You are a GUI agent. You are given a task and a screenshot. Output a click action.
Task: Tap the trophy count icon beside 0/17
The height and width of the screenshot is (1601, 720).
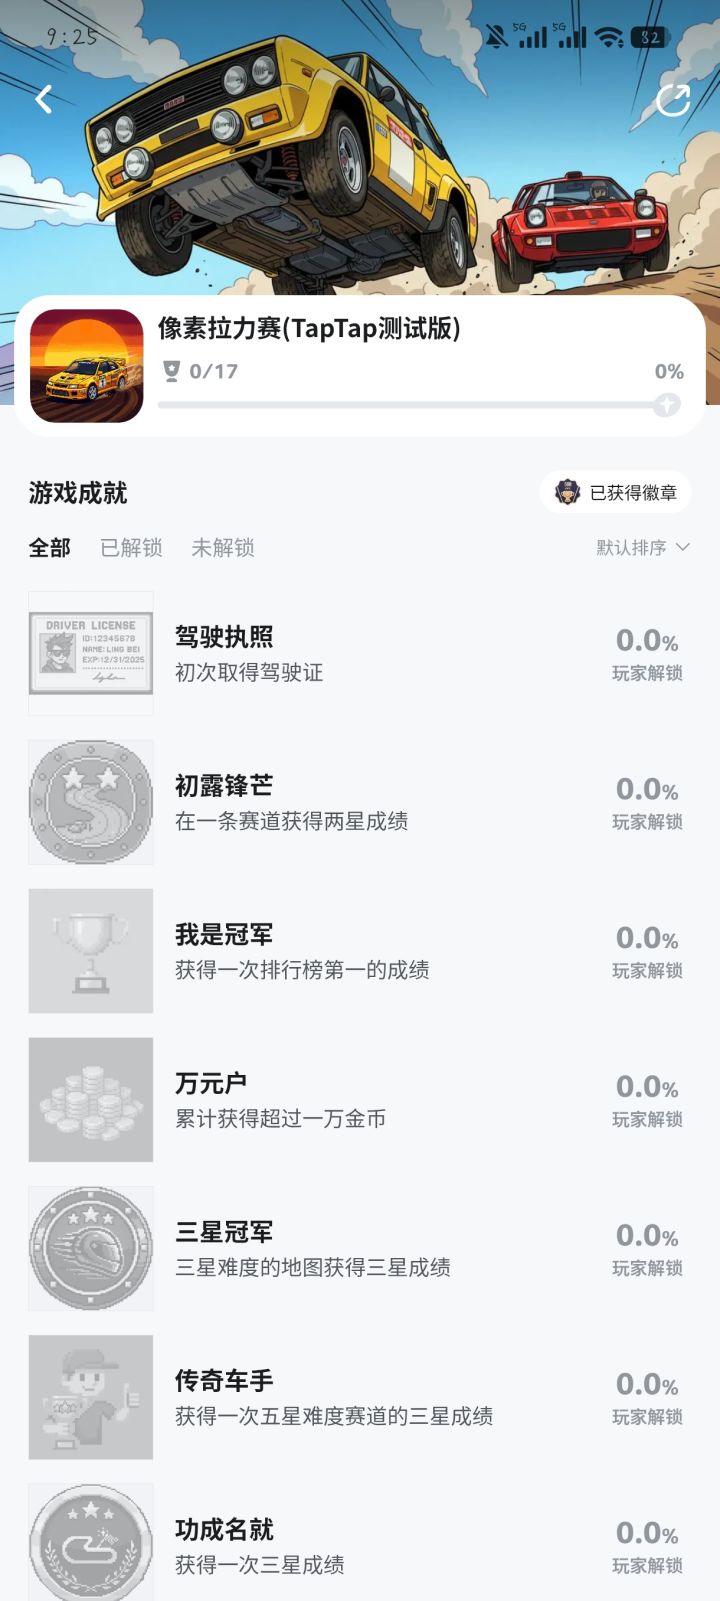[172, 372]
